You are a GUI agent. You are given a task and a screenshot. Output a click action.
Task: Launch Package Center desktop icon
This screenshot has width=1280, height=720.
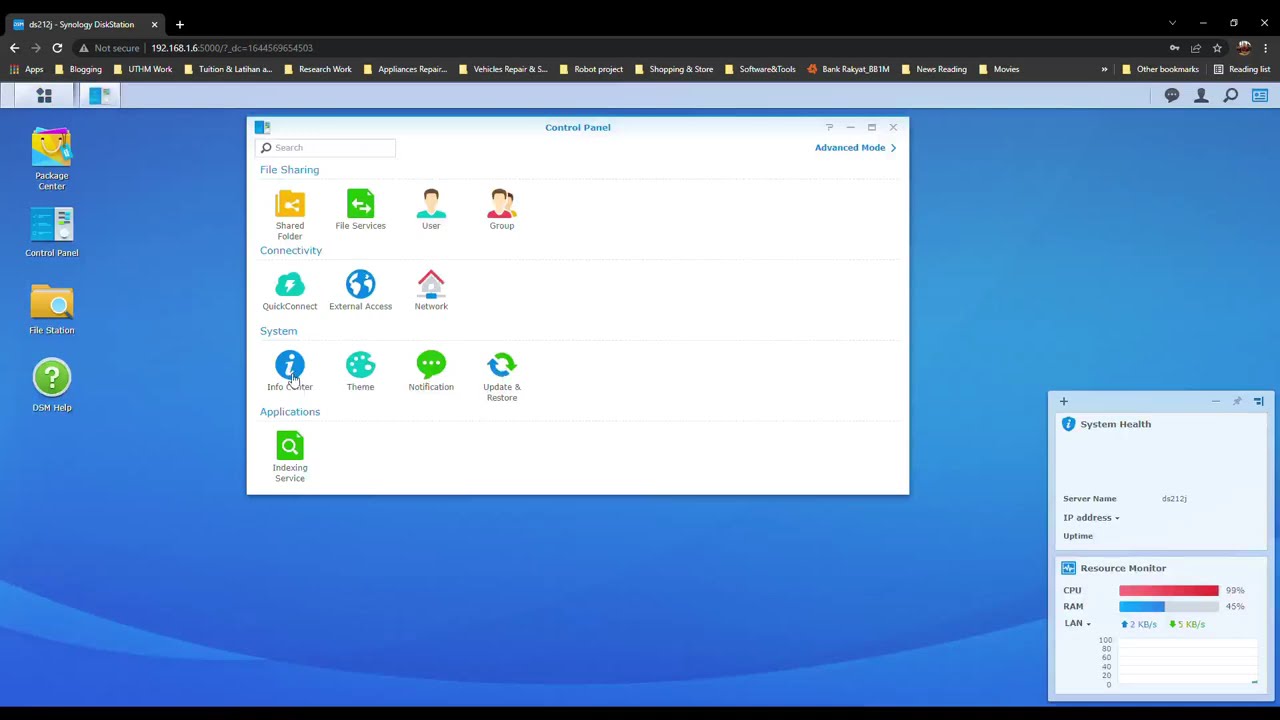52,159
